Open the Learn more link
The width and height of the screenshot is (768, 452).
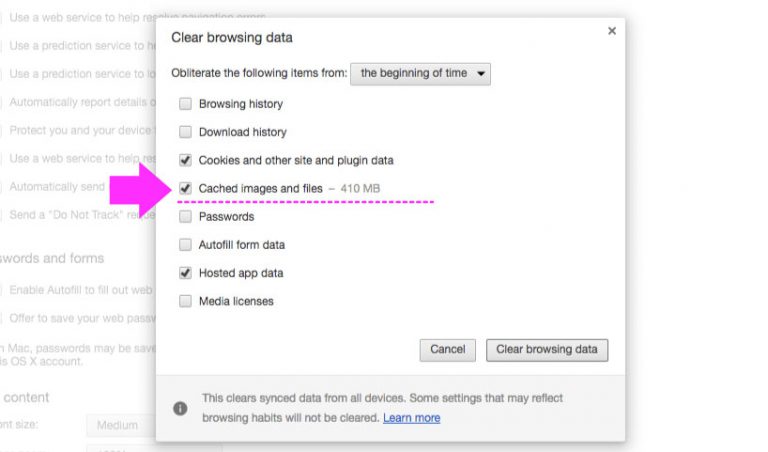411,417
